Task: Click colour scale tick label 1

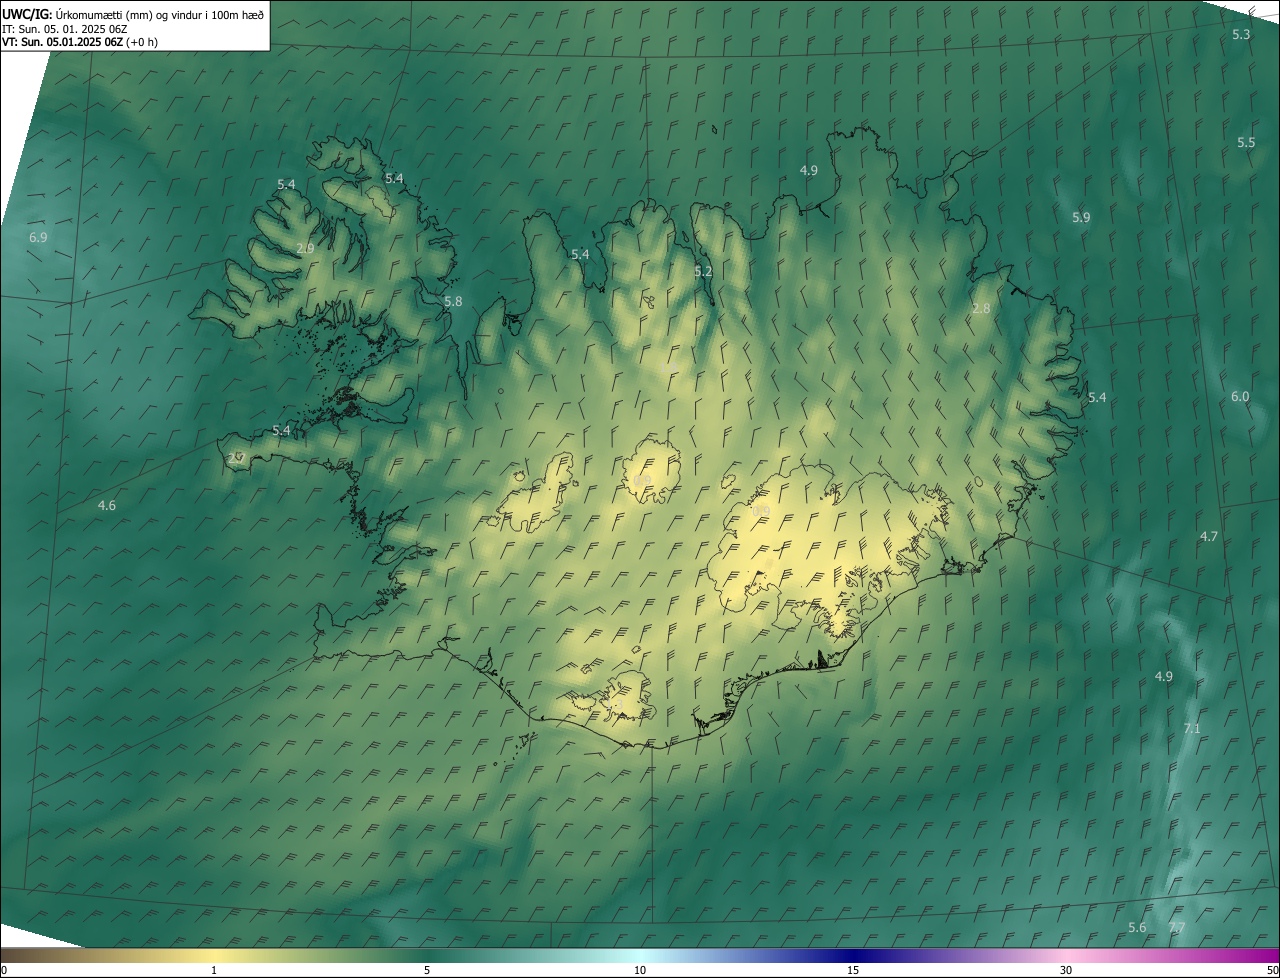Action: (214, 970)
